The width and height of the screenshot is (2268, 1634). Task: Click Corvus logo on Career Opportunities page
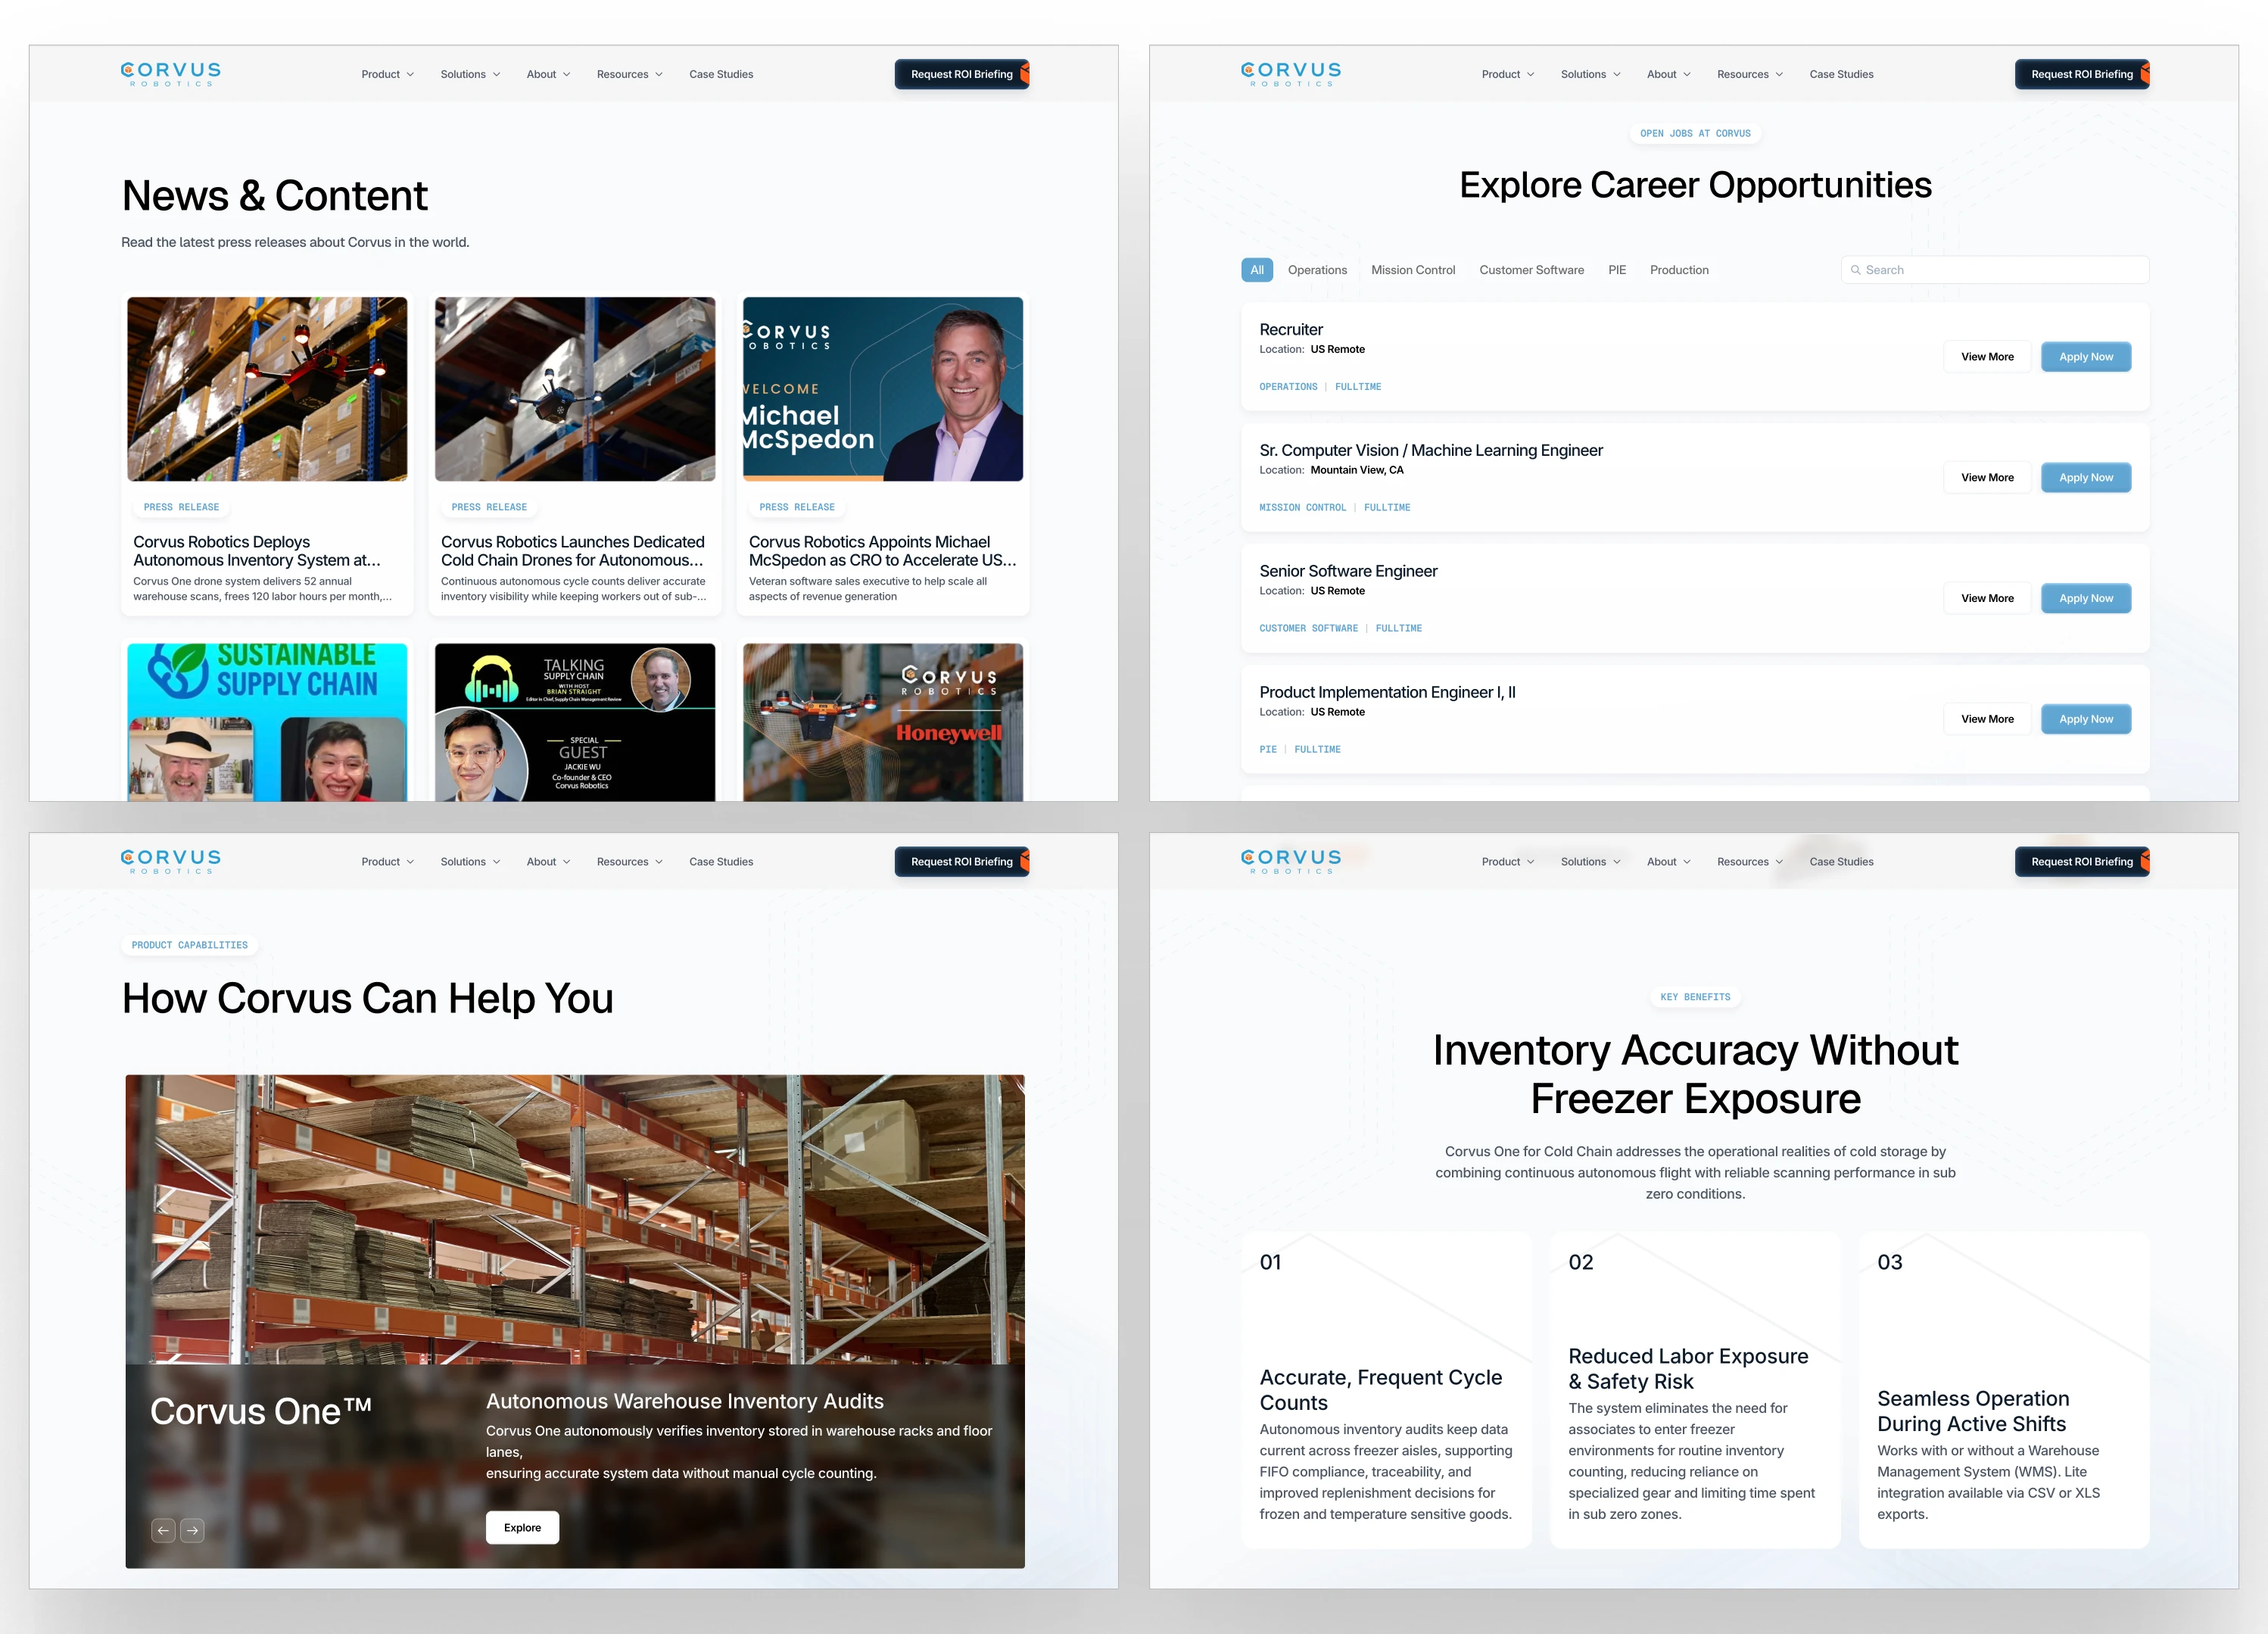pyautogui.click(x=1290, y=74)
